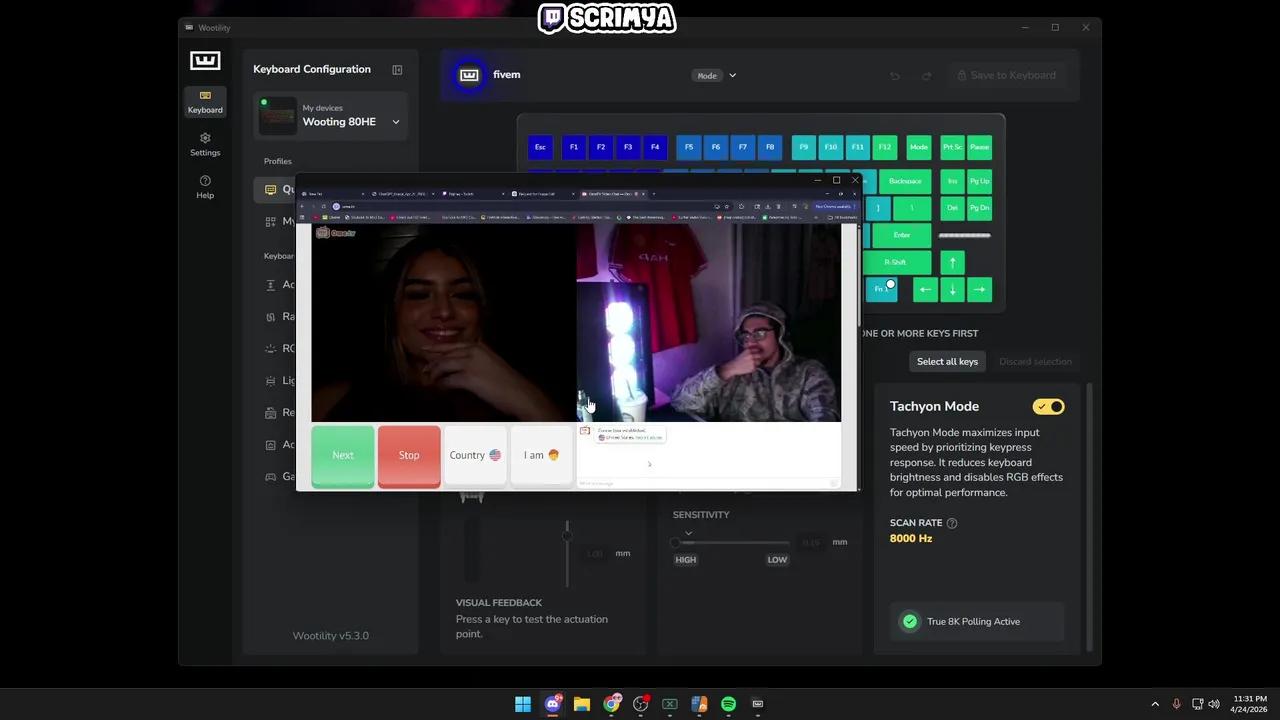Click the ome.tv chat message field

tap(708, 483)
